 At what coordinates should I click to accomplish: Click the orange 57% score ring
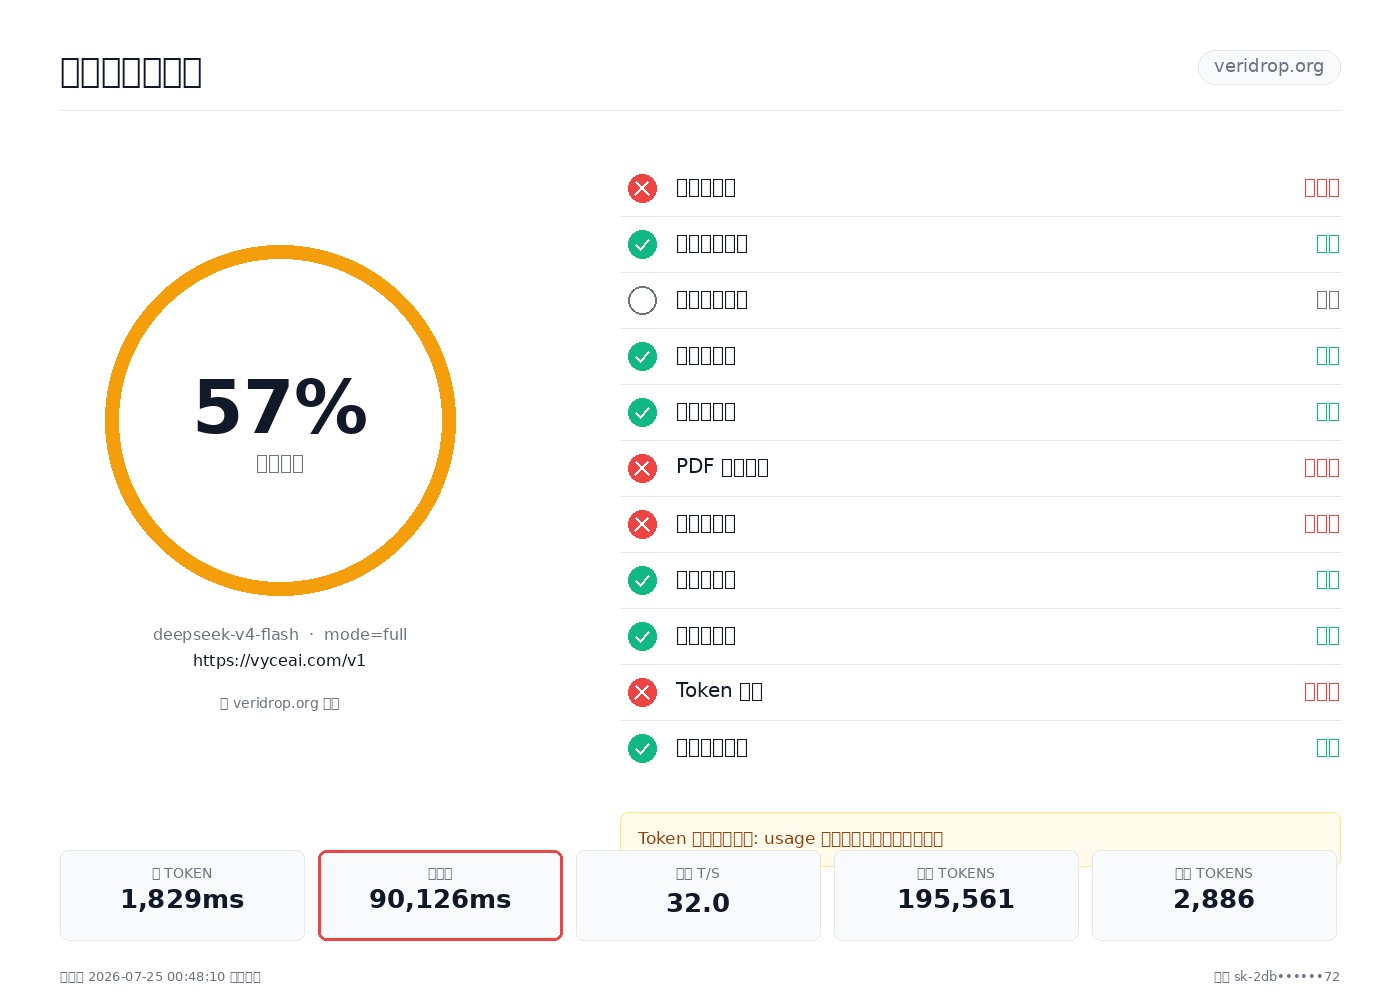280,420
